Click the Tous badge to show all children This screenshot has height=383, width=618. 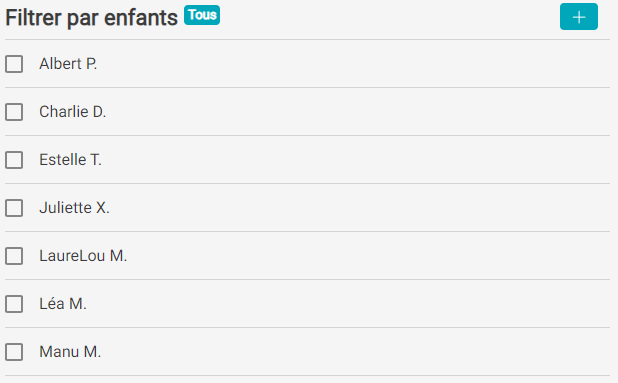click(202, 15)
